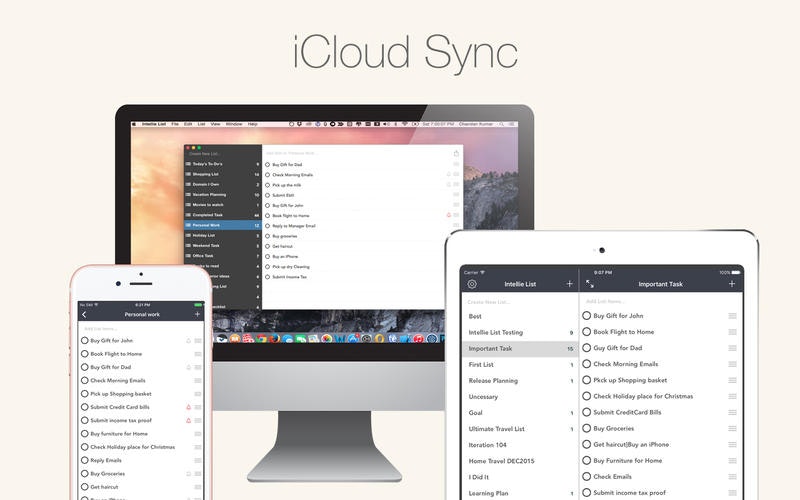Image resolution: width=800 pixels, height=500 pixels.
Task: Click Buy groceries text on the Mac
Action: pyautogui.click(x=285, y=236)
